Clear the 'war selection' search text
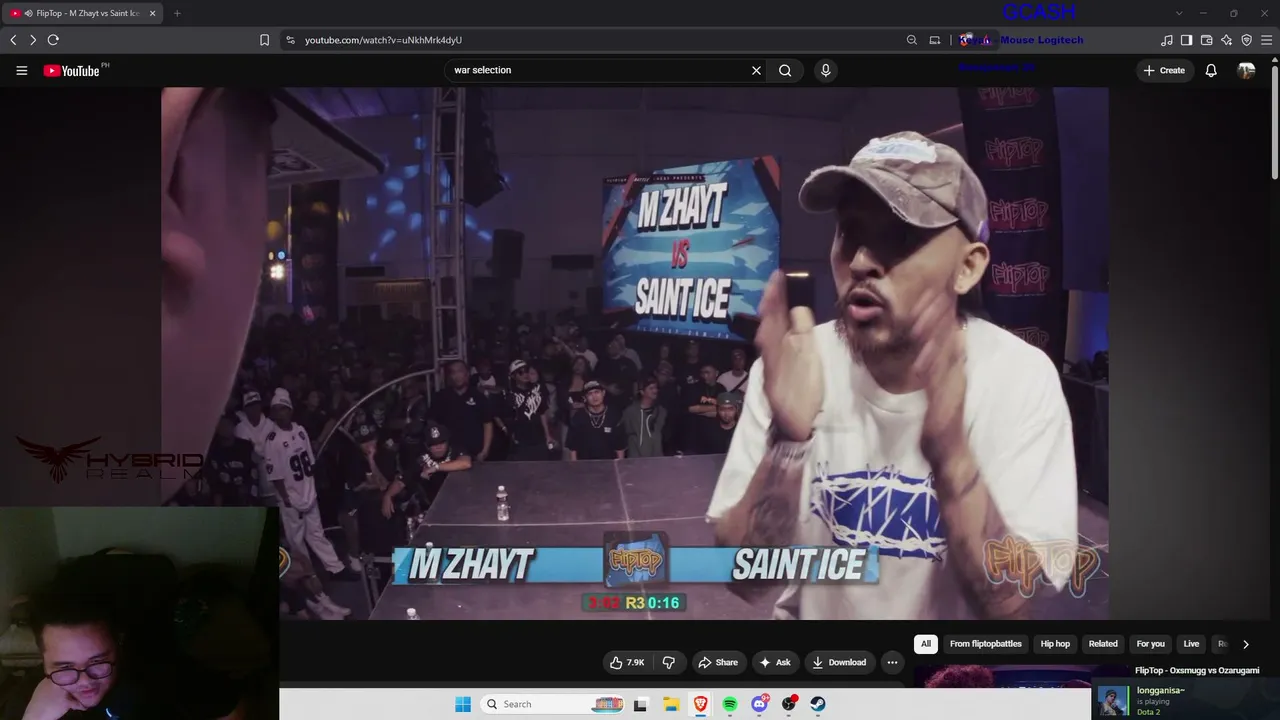Viewport: 1280px width, 720px height. click(756, 70)
